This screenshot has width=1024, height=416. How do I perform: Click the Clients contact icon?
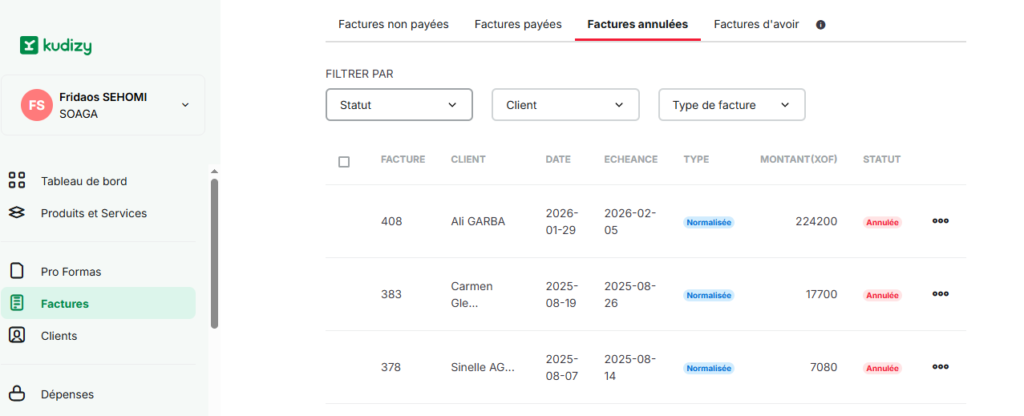tap(16, 335)
